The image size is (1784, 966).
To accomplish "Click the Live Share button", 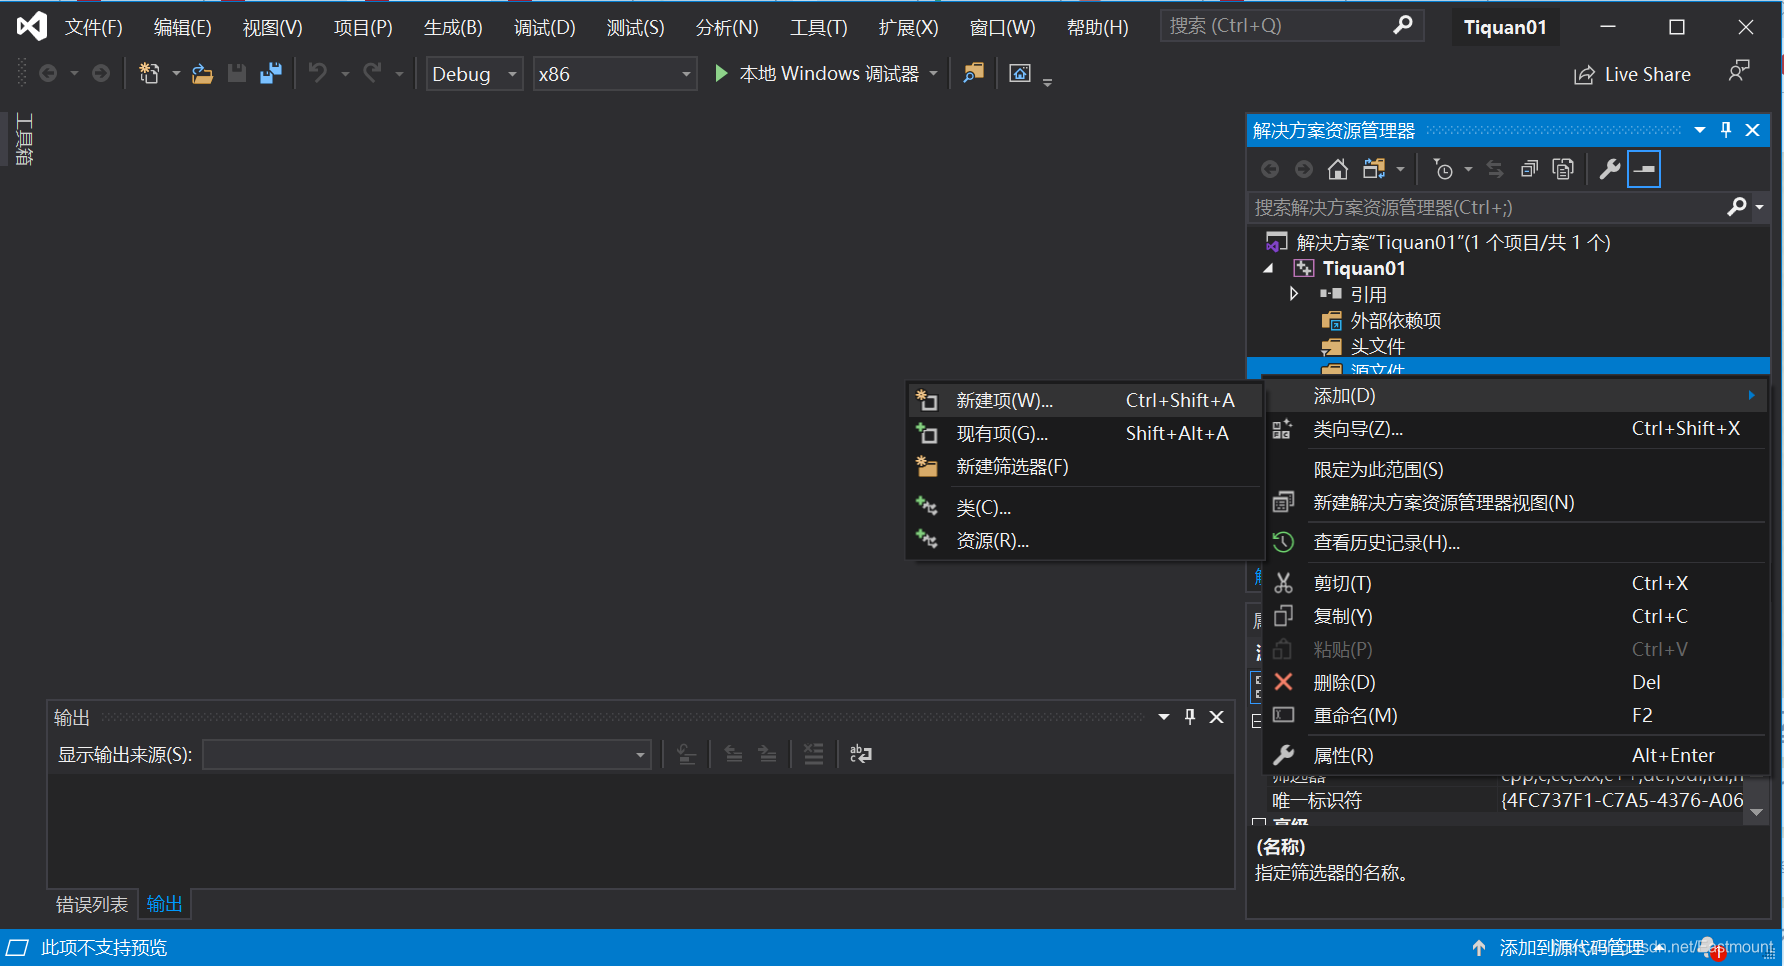I will click(1631, 73).
